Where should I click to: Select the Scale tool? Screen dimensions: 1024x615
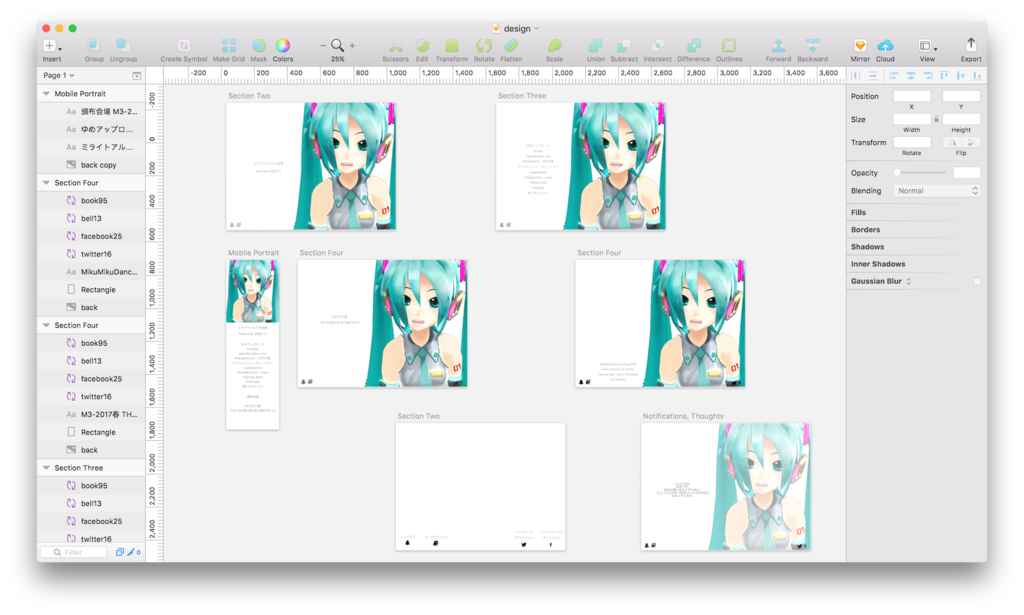click(554, 45)
